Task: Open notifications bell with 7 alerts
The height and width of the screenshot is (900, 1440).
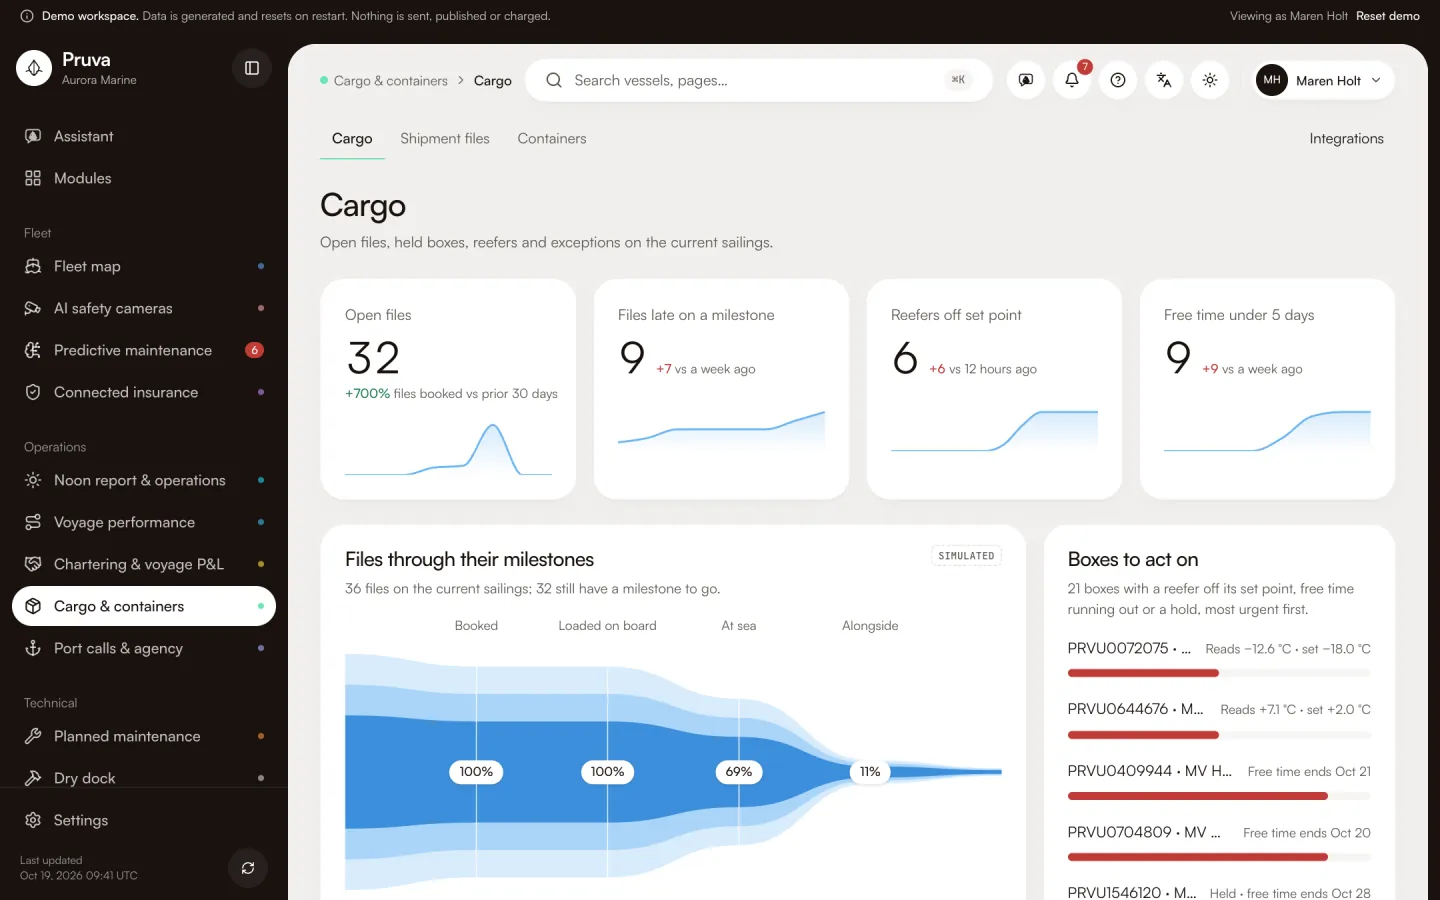Action: coord(1072,80)
